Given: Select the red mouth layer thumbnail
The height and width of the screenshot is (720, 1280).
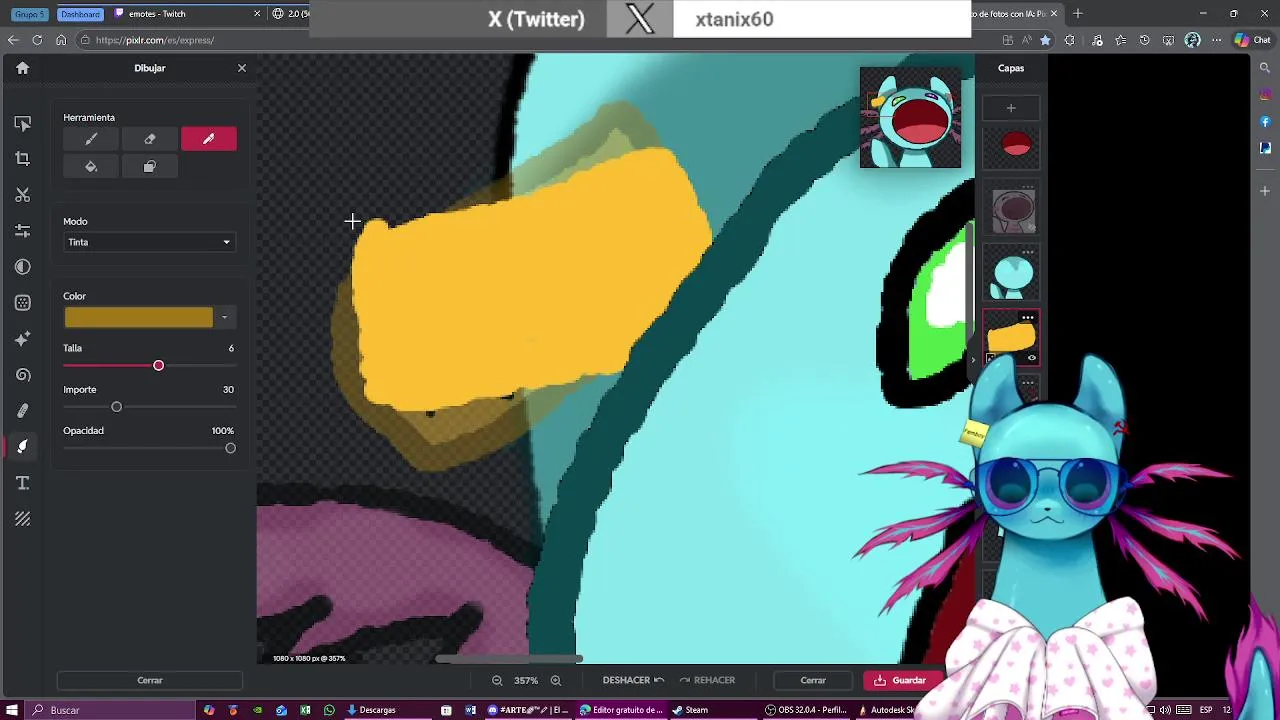Looking at the screenshot, I should coord(1011,147).
